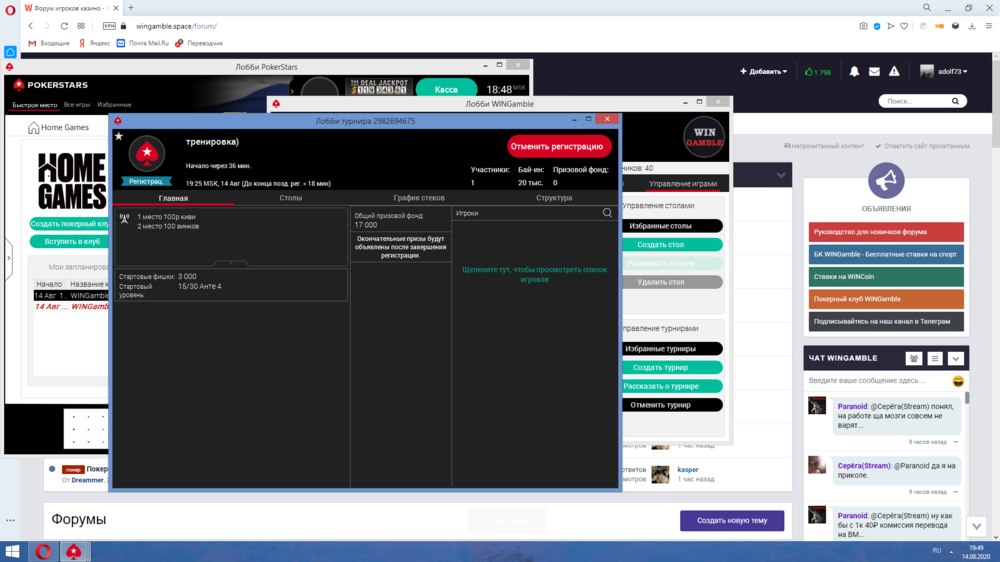The width and height of the screenshot is (1000, 562).
Task: Click the forum search magnifier icon
Action: (955, 101)
